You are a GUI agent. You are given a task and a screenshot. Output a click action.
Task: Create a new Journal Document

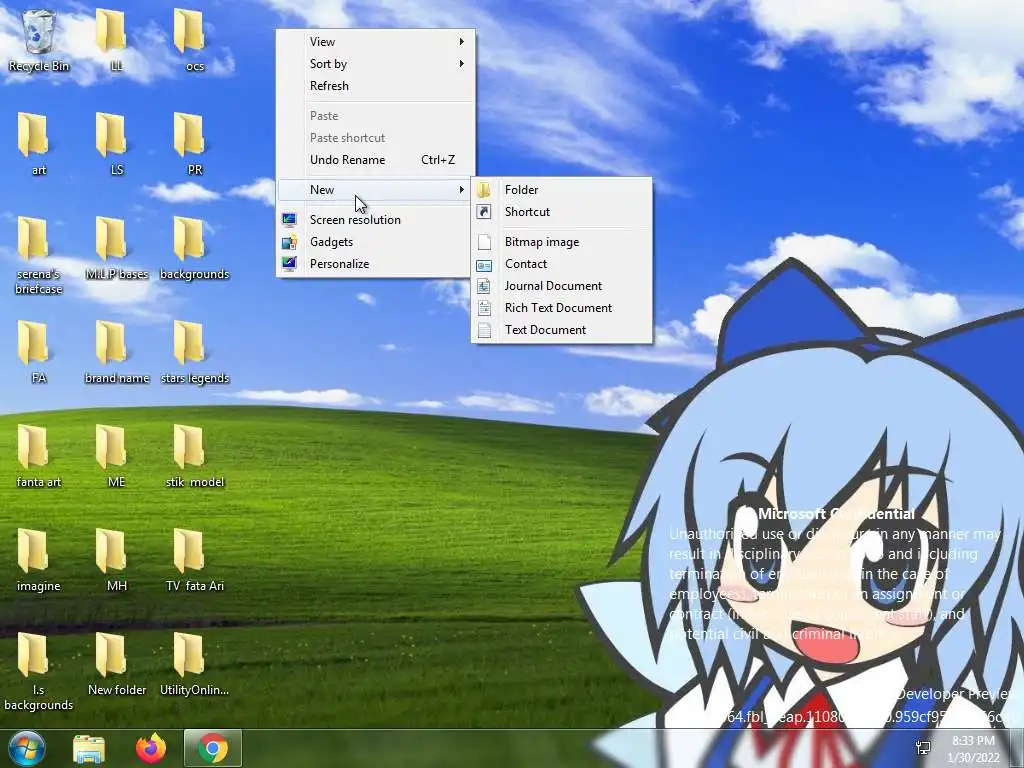click(x=562, y=286)
